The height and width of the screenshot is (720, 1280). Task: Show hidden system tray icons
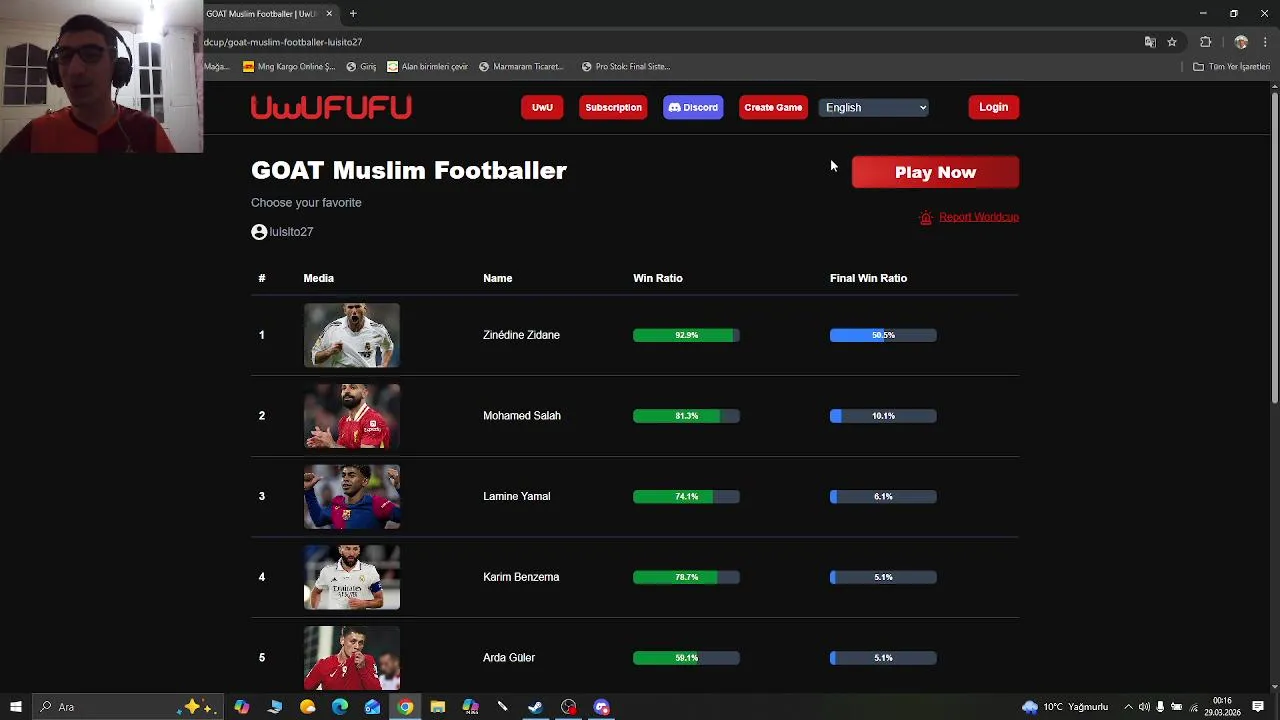[1128, 707]
